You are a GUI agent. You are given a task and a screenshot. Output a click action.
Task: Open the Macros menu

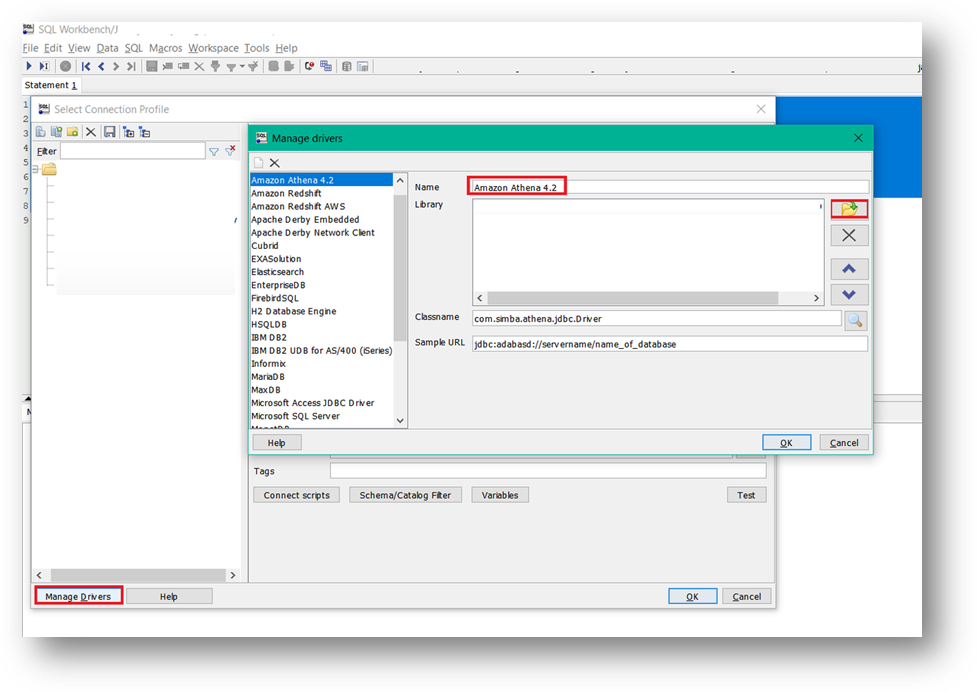166,48
